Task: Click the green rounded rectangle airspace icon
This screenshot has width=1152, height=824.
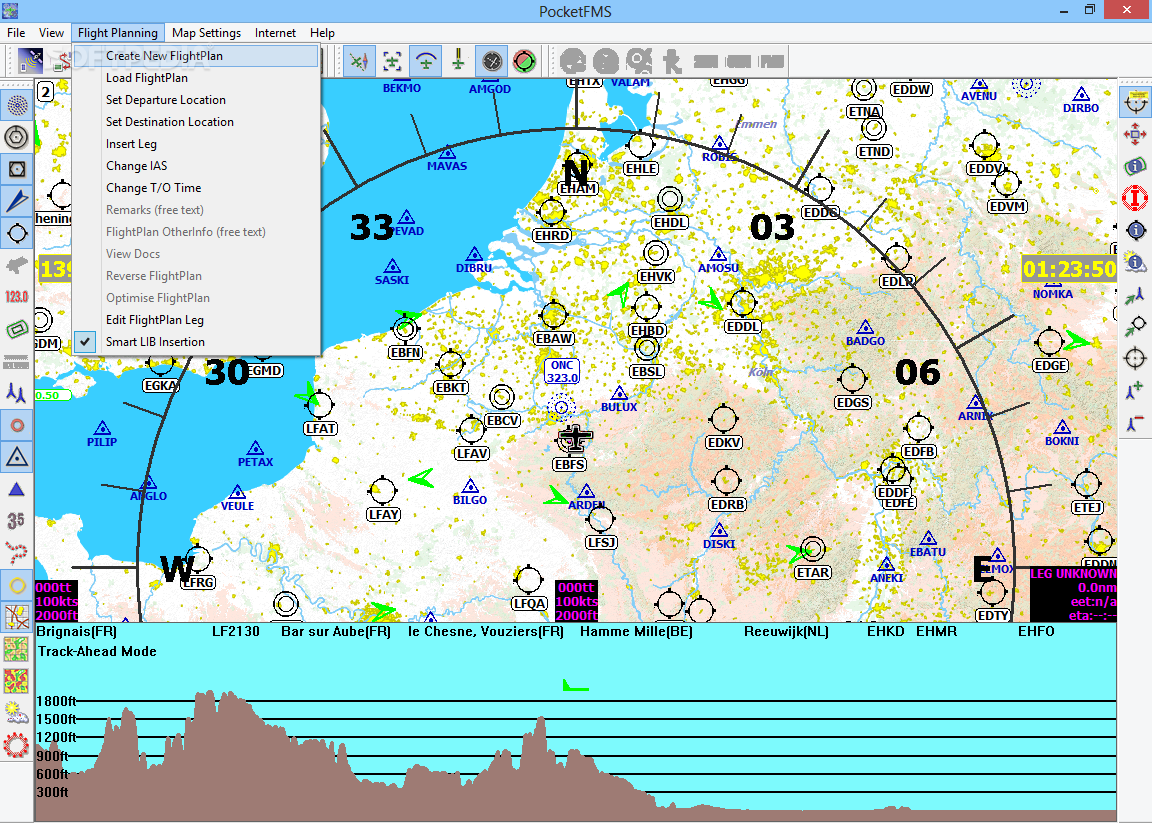Action: click(17, 328)
